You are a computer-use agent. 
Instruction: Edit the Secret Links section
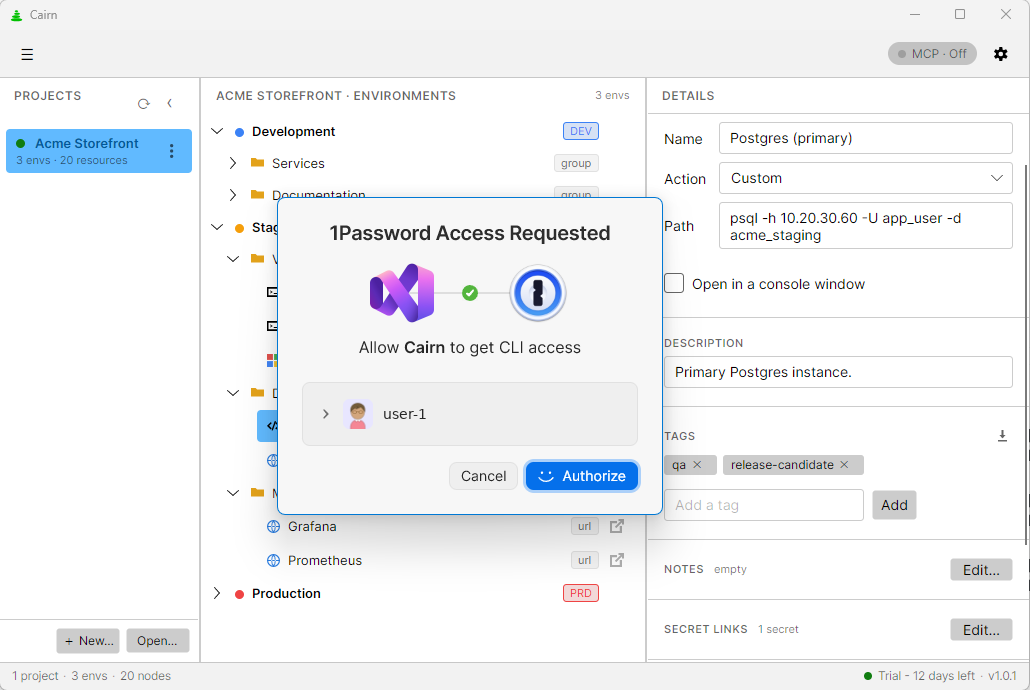[x=981, y=630]
